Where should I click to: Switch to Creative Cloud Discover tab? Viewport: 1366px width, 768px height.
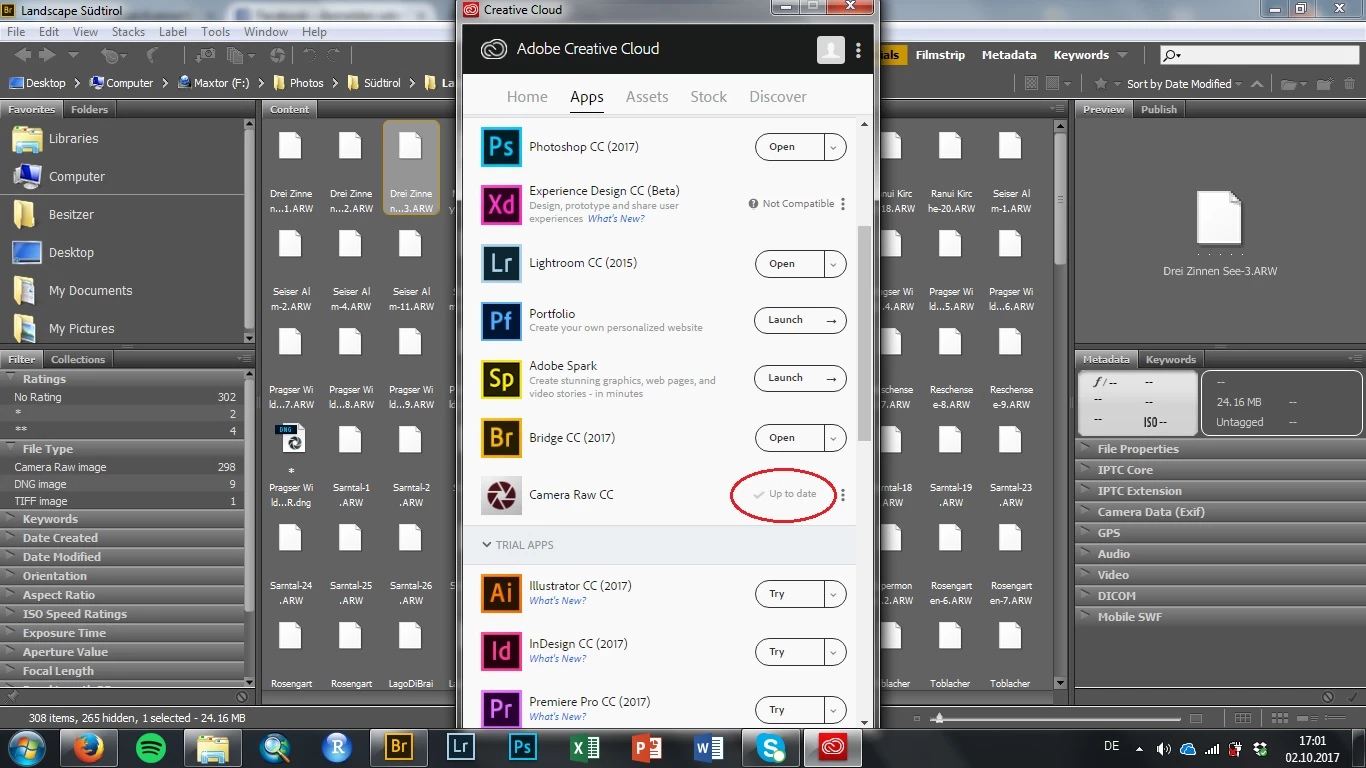point(778,97)
